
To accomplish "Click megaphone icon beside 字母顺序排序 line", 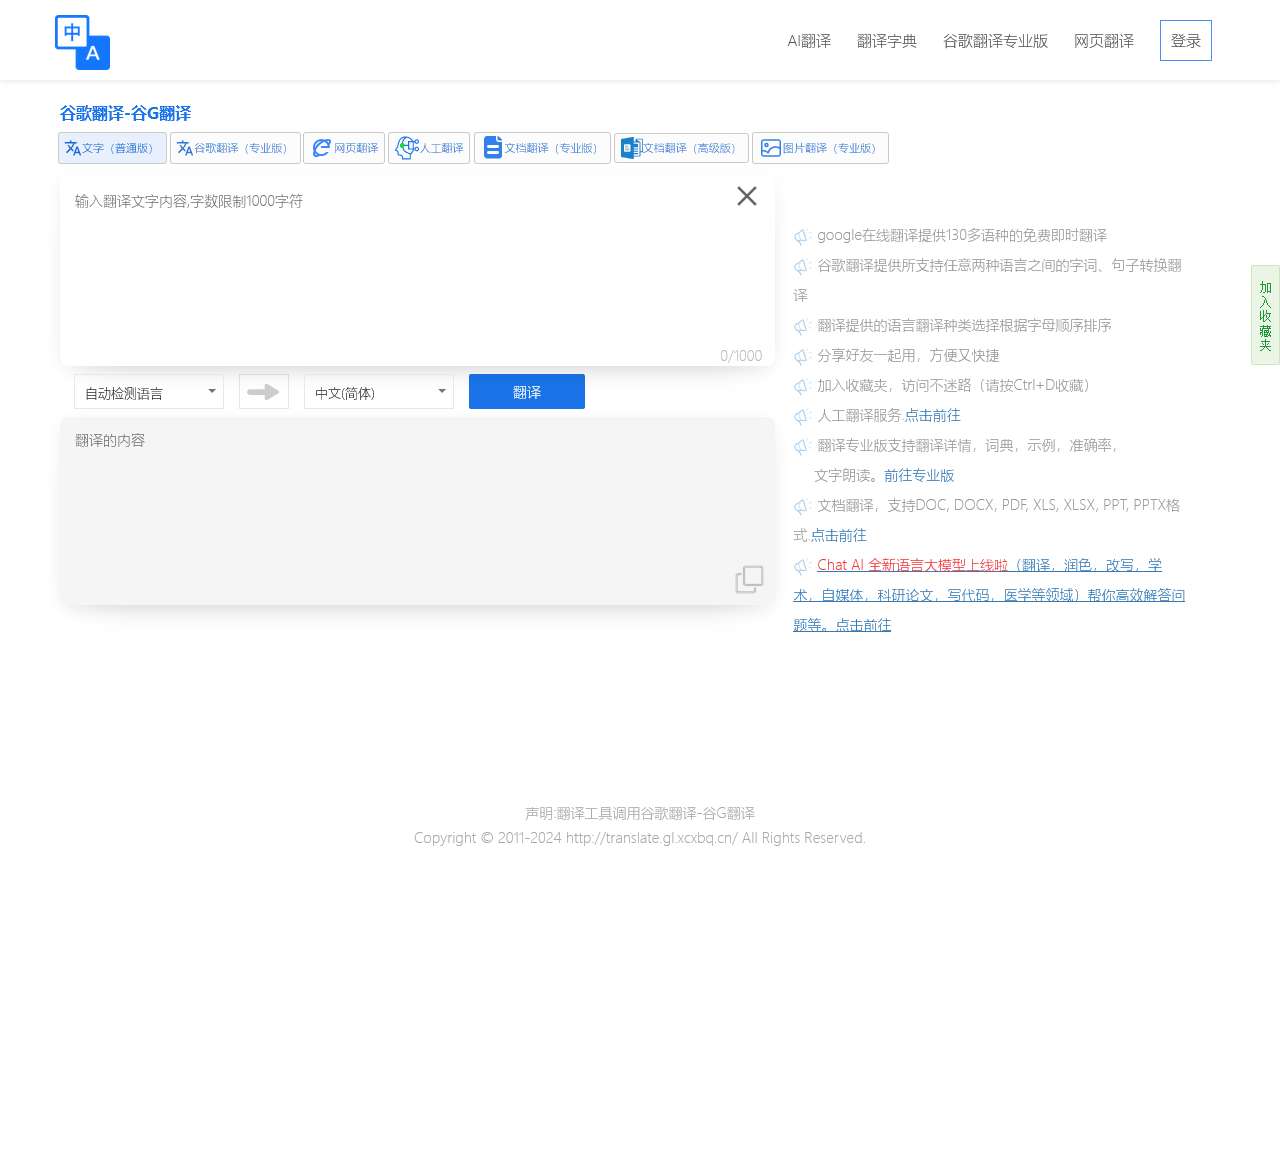I will (802, 326).
